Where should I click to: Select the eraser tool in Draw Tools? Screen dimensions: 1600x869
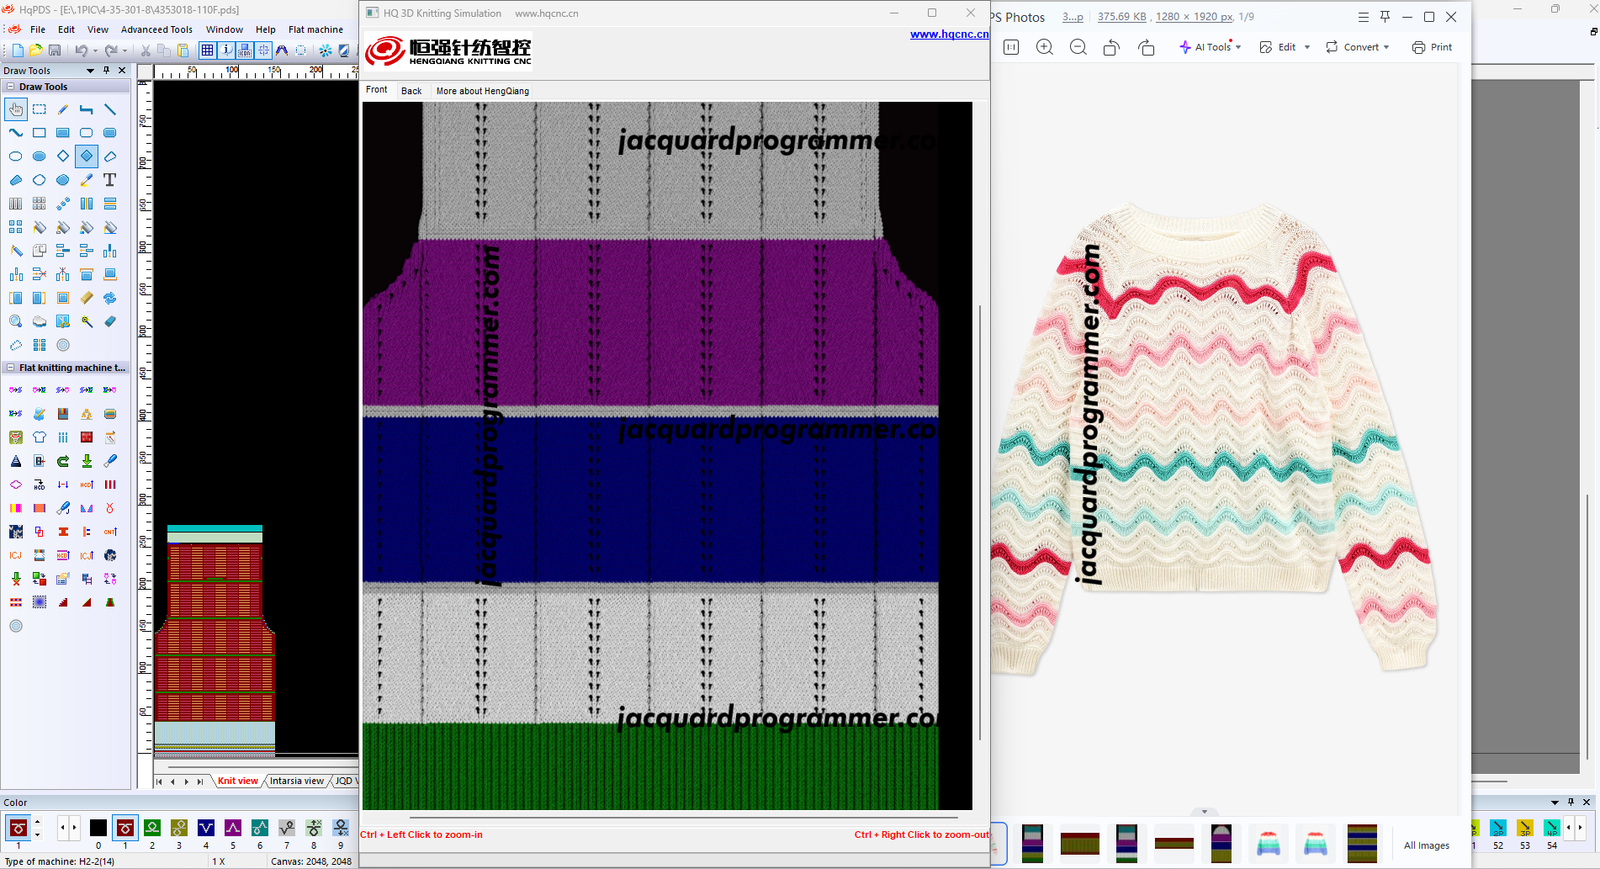(110, 322)
